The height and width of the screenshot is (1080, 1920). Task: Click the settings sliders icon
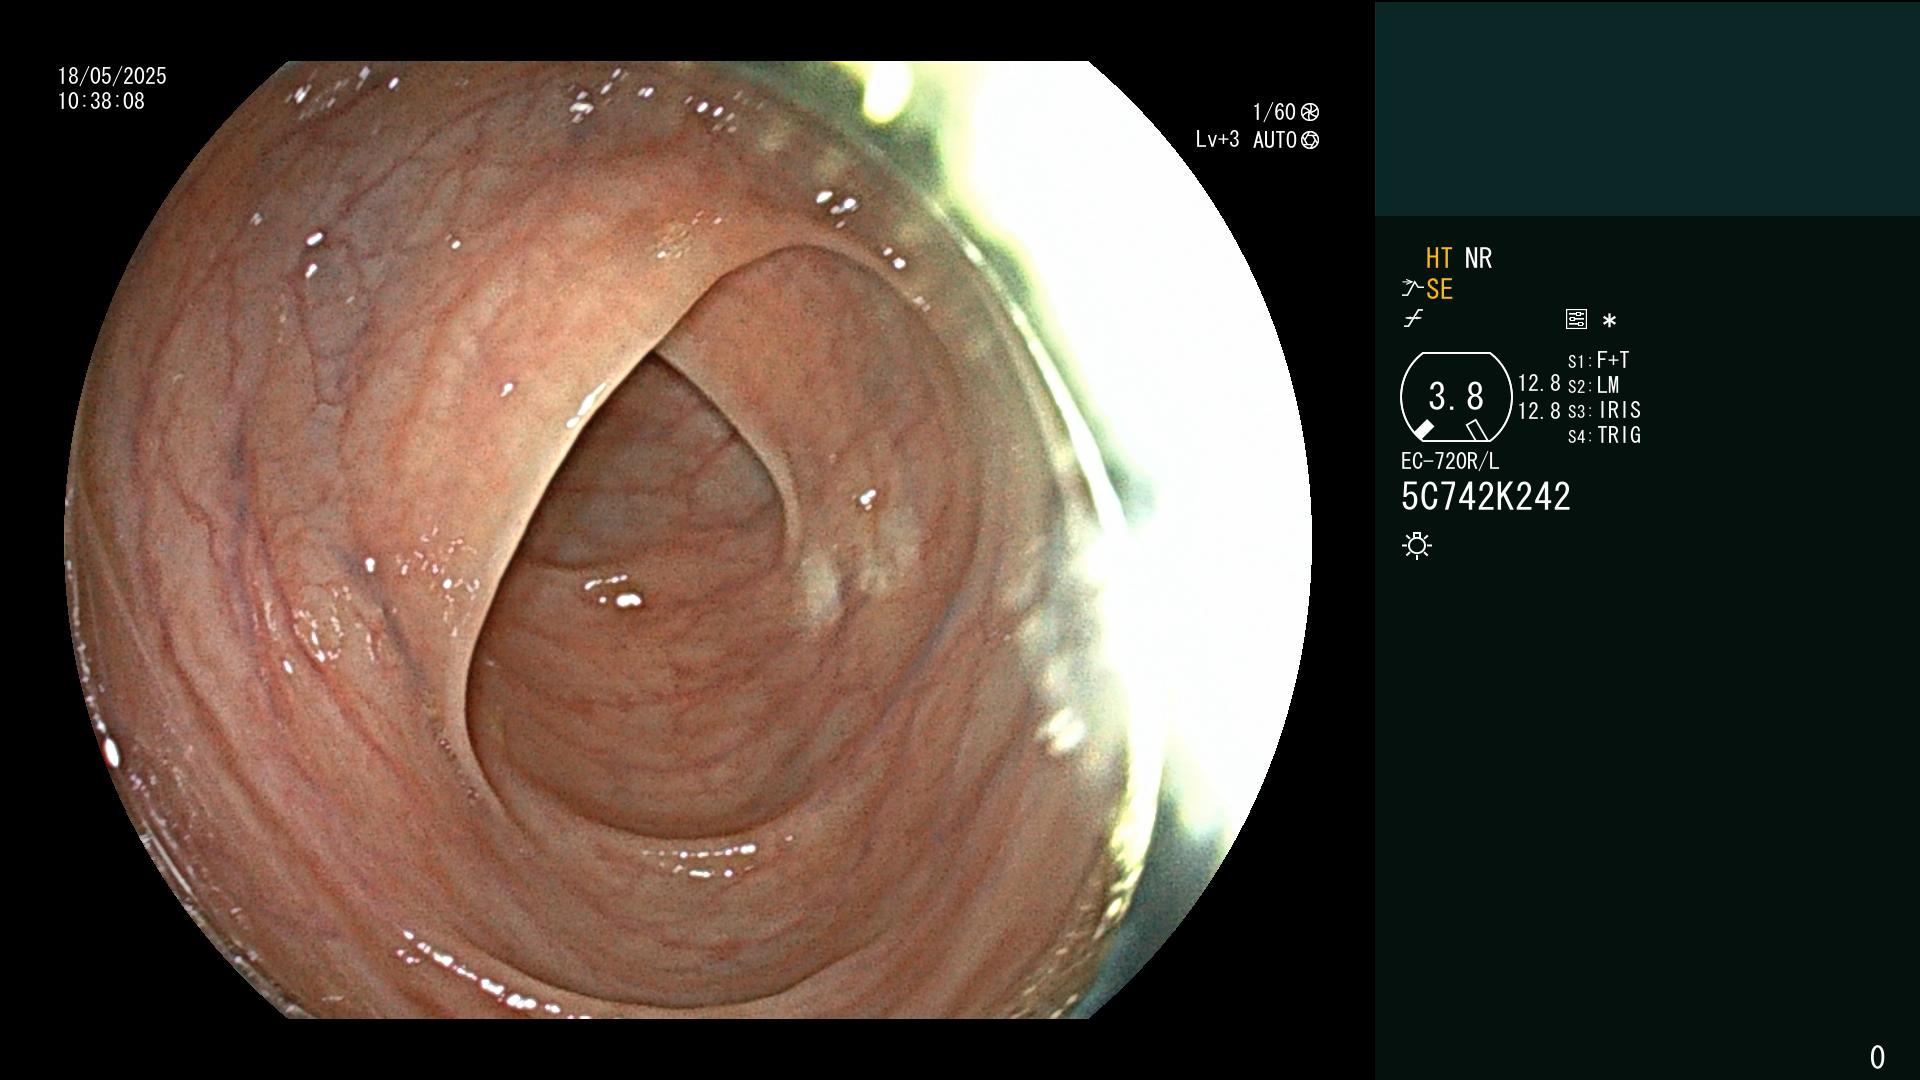1576,320
